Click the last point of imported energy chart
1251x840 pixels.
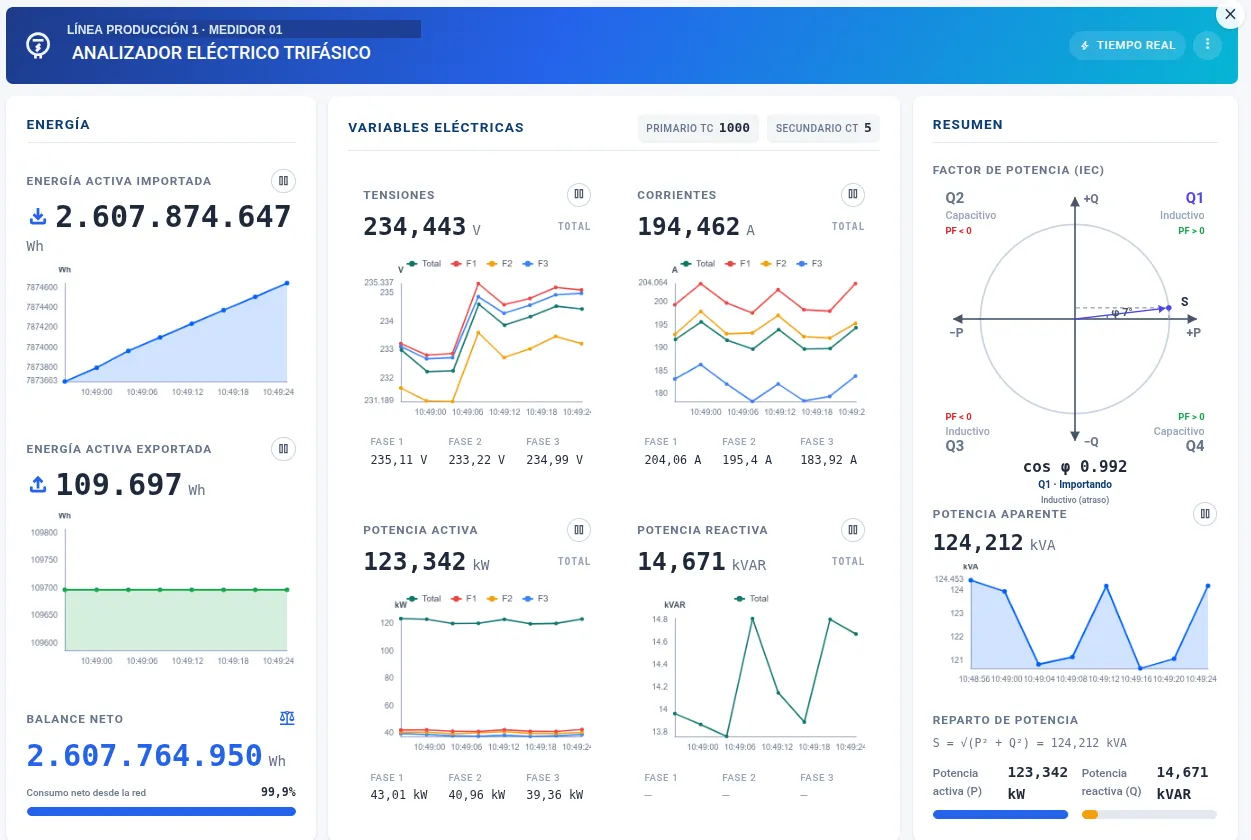coord(287,283)
